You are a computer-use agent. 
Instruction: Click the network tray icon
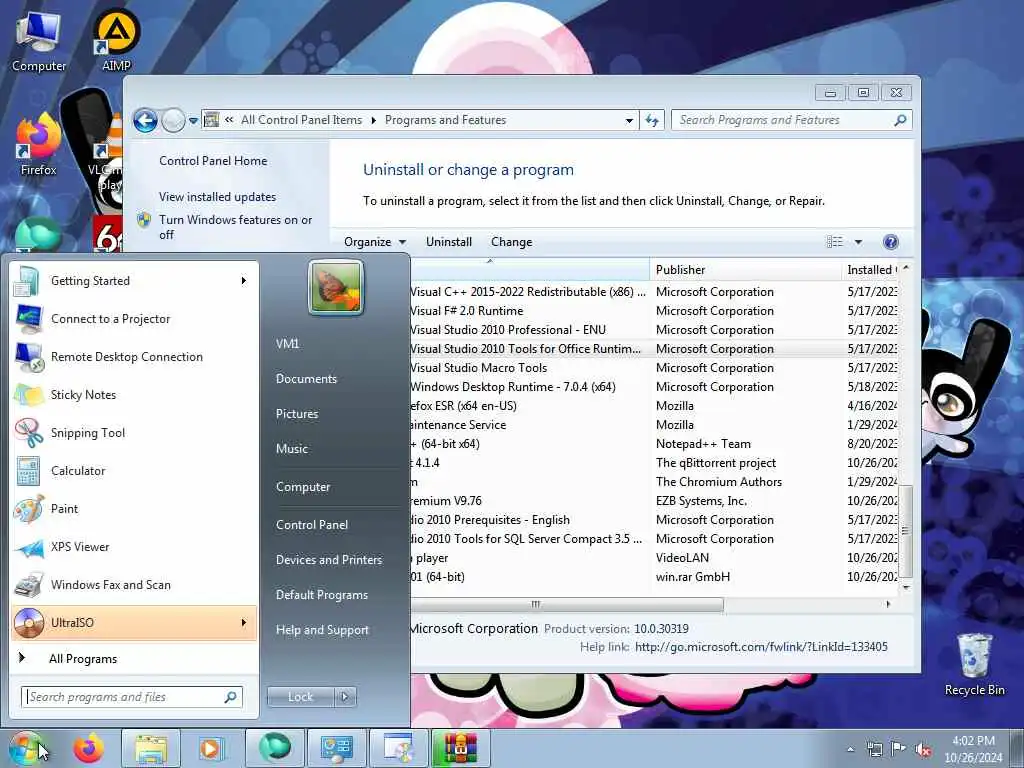[874, 749]
